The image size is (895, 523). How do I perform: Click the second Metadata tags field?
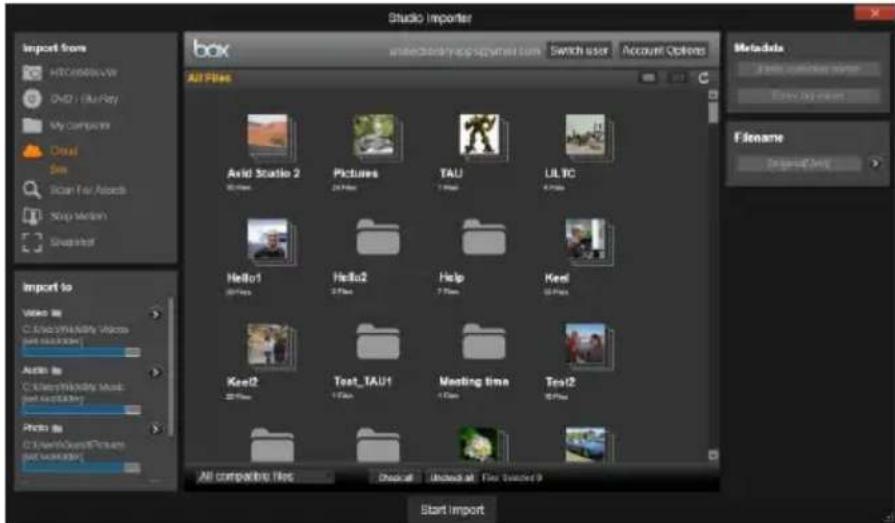point(808,95)
